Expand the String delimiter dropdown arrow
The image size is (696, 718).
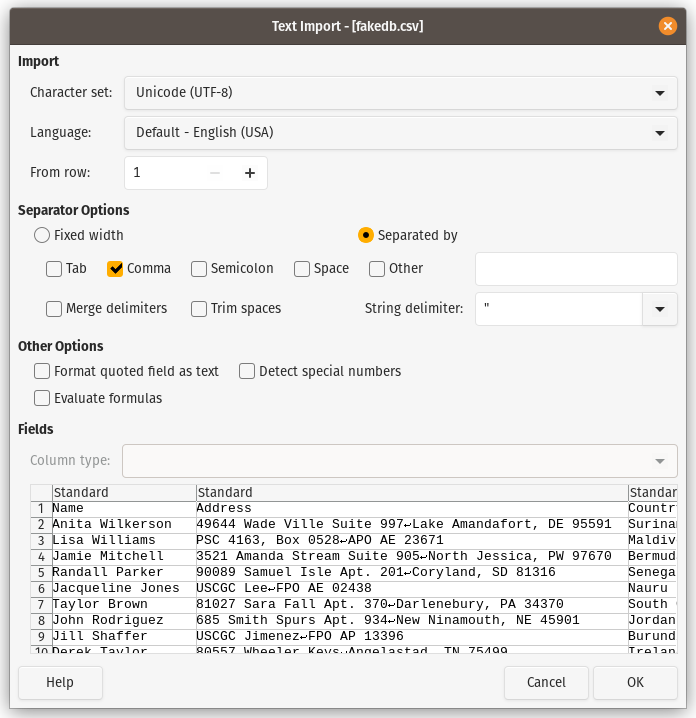coord(660,309)
